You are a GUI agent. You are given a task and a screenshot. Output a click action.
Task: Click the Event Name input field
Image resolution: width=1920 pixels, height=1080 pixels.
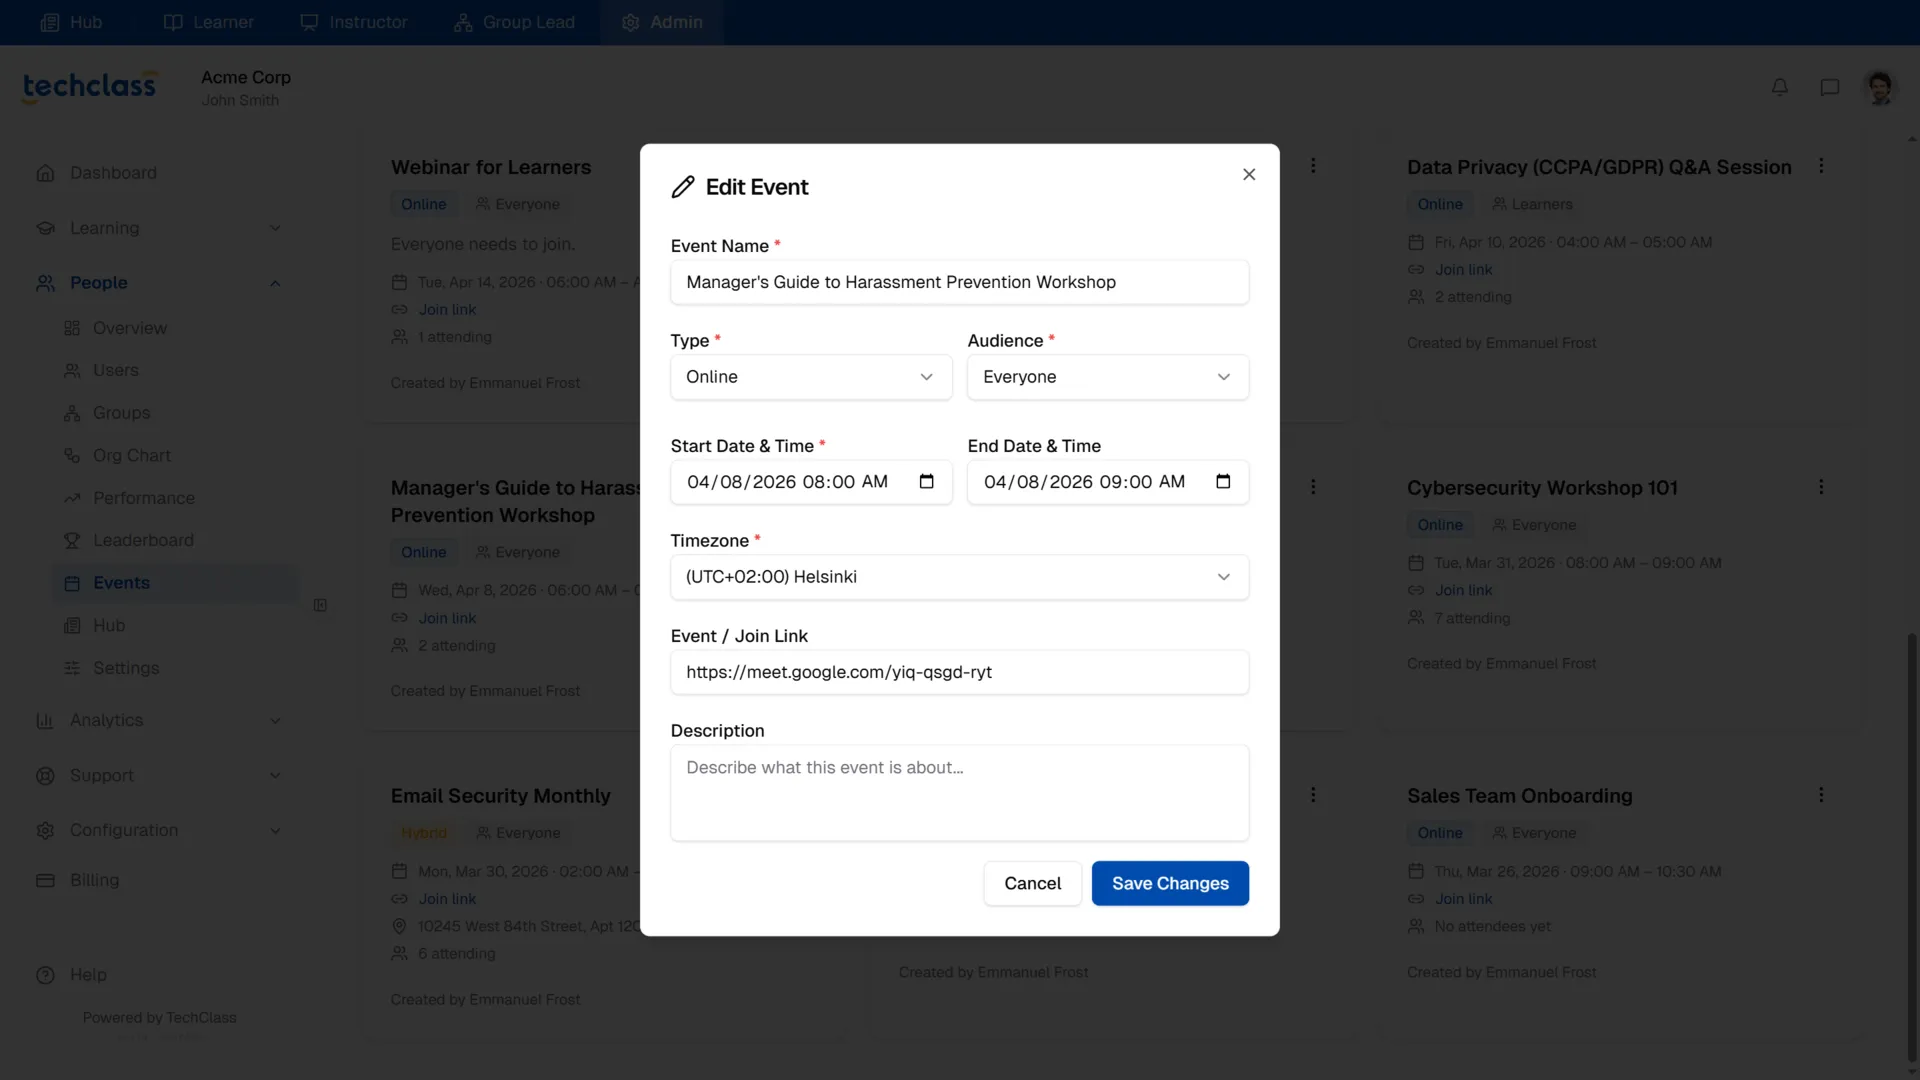[960, 282]
